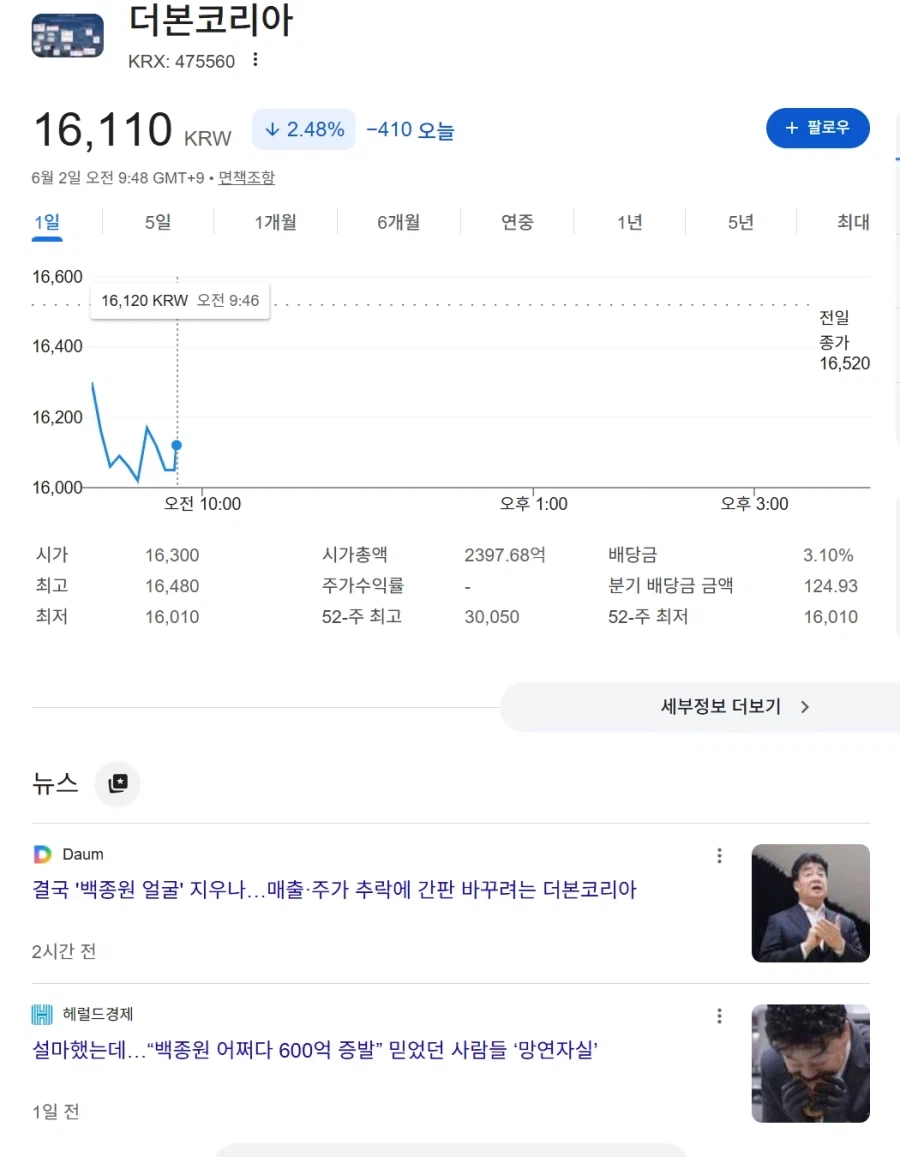Click the 분기 배당금 금액 value 124.93
The height and width of the screenshot is (1157, 900).
click(x=831, y=586)
